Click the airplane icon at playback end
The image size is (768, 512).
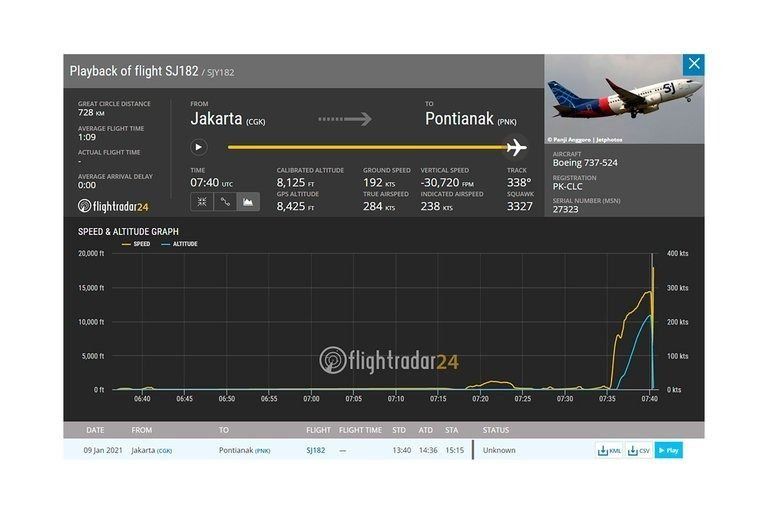(516, 148)
